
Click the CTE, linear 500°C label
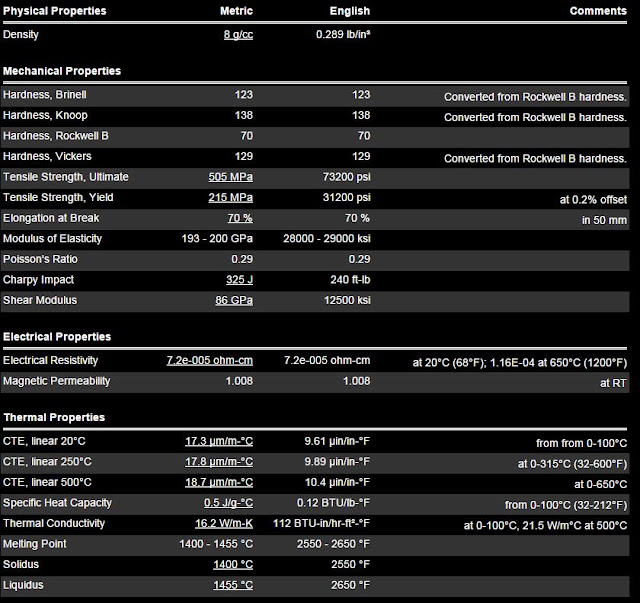[x=47, y=482]
